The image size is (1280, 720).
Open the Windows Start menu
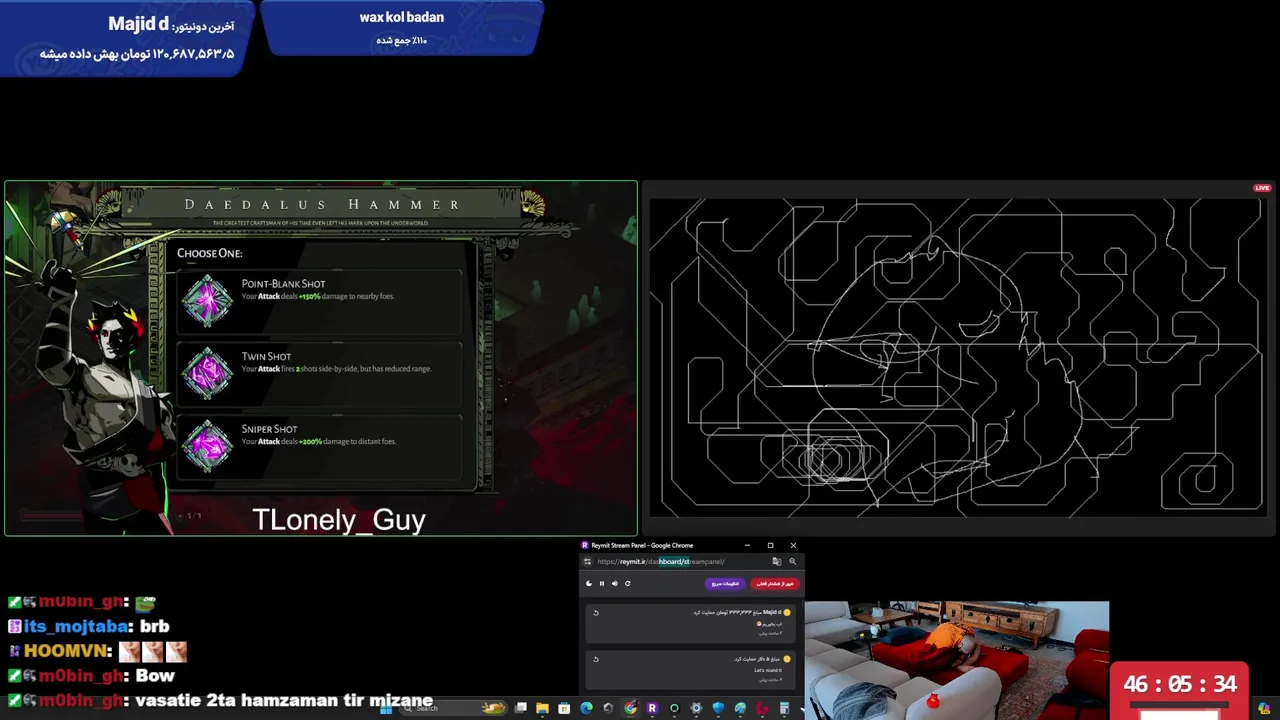385,708
